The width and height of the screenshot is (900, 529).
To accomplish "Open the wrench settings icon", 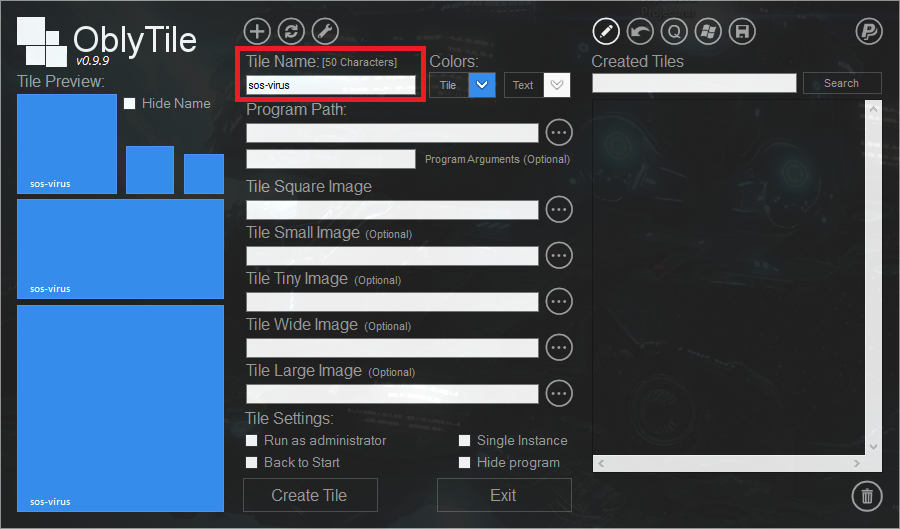I will (325, 31).
